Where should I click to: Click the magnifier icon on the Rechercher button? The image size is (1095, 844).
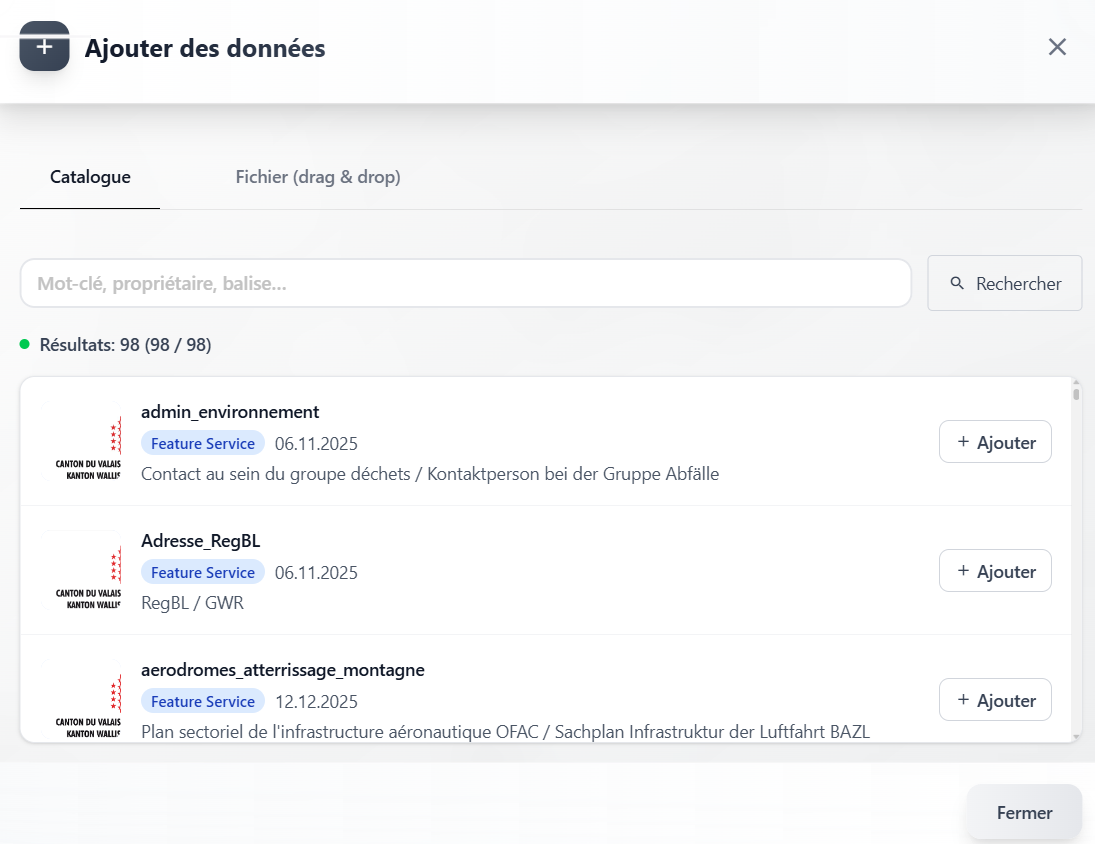957,284
